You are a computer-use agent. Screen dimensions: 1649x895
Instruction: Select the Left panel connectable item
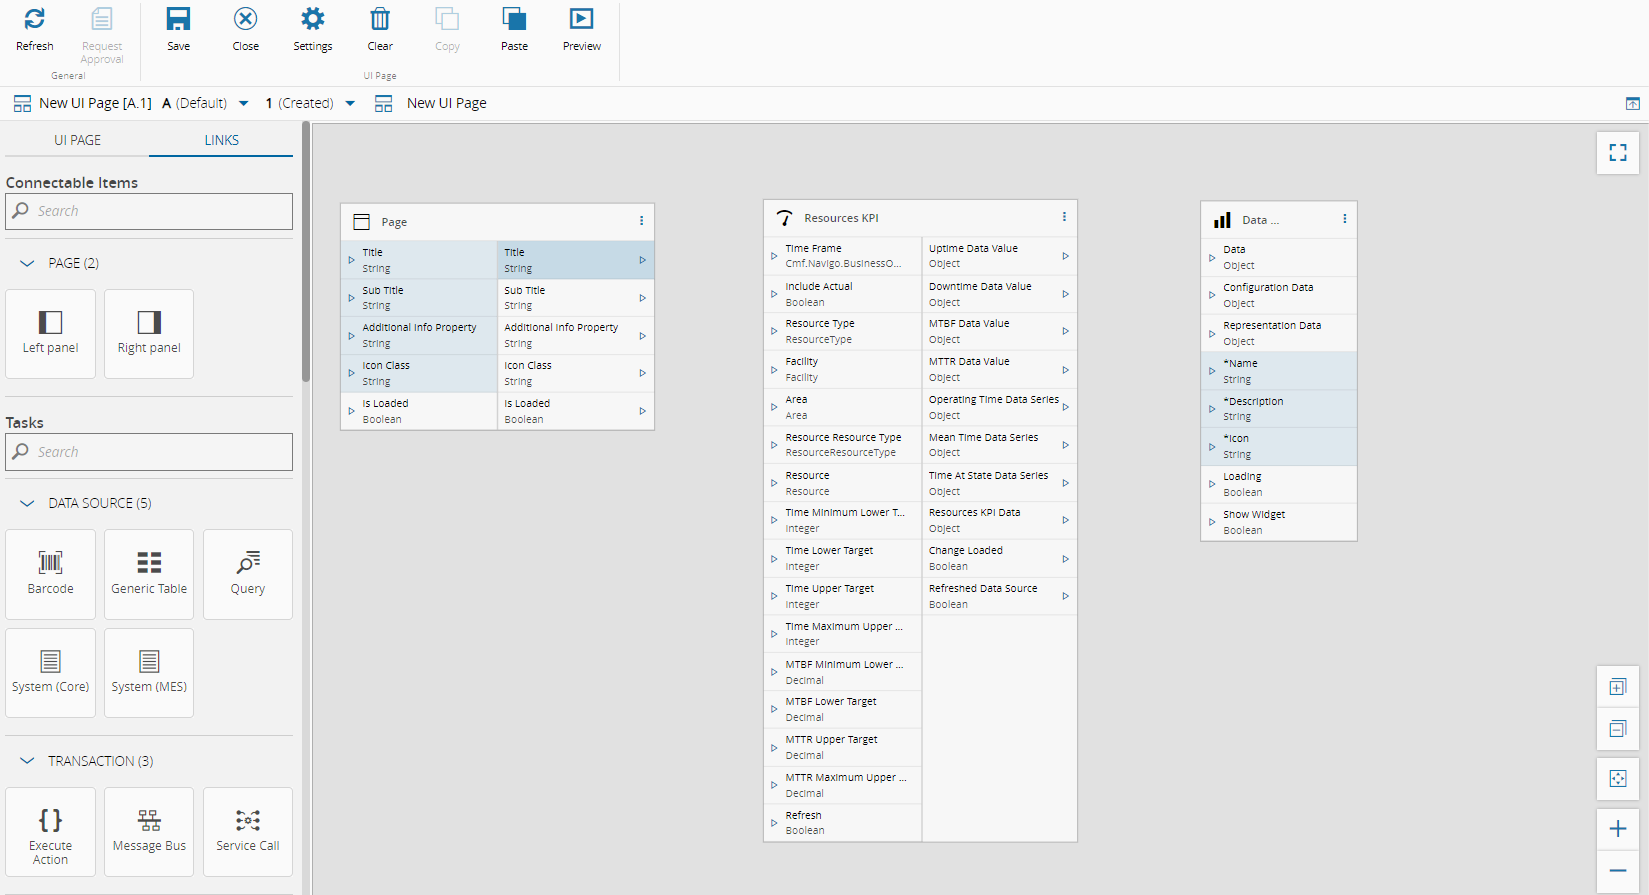(50, 333)
